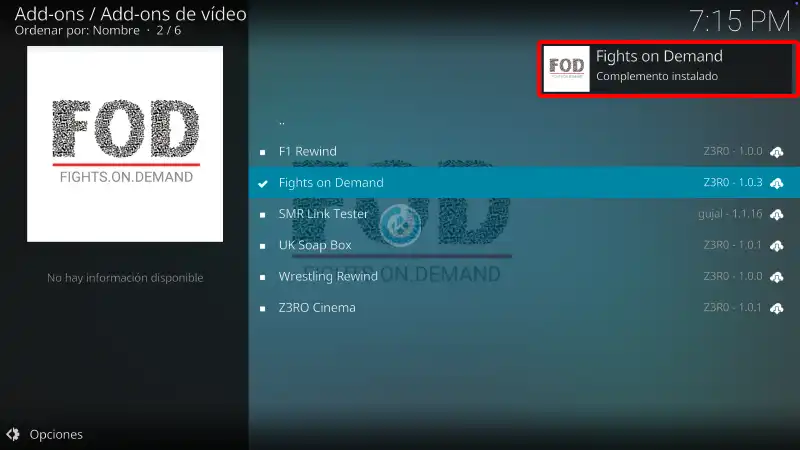The height and width of the screenshot is (450, 800).
Task: Click the square bullet beside F1 Rewind
Action: click(262, 152)
